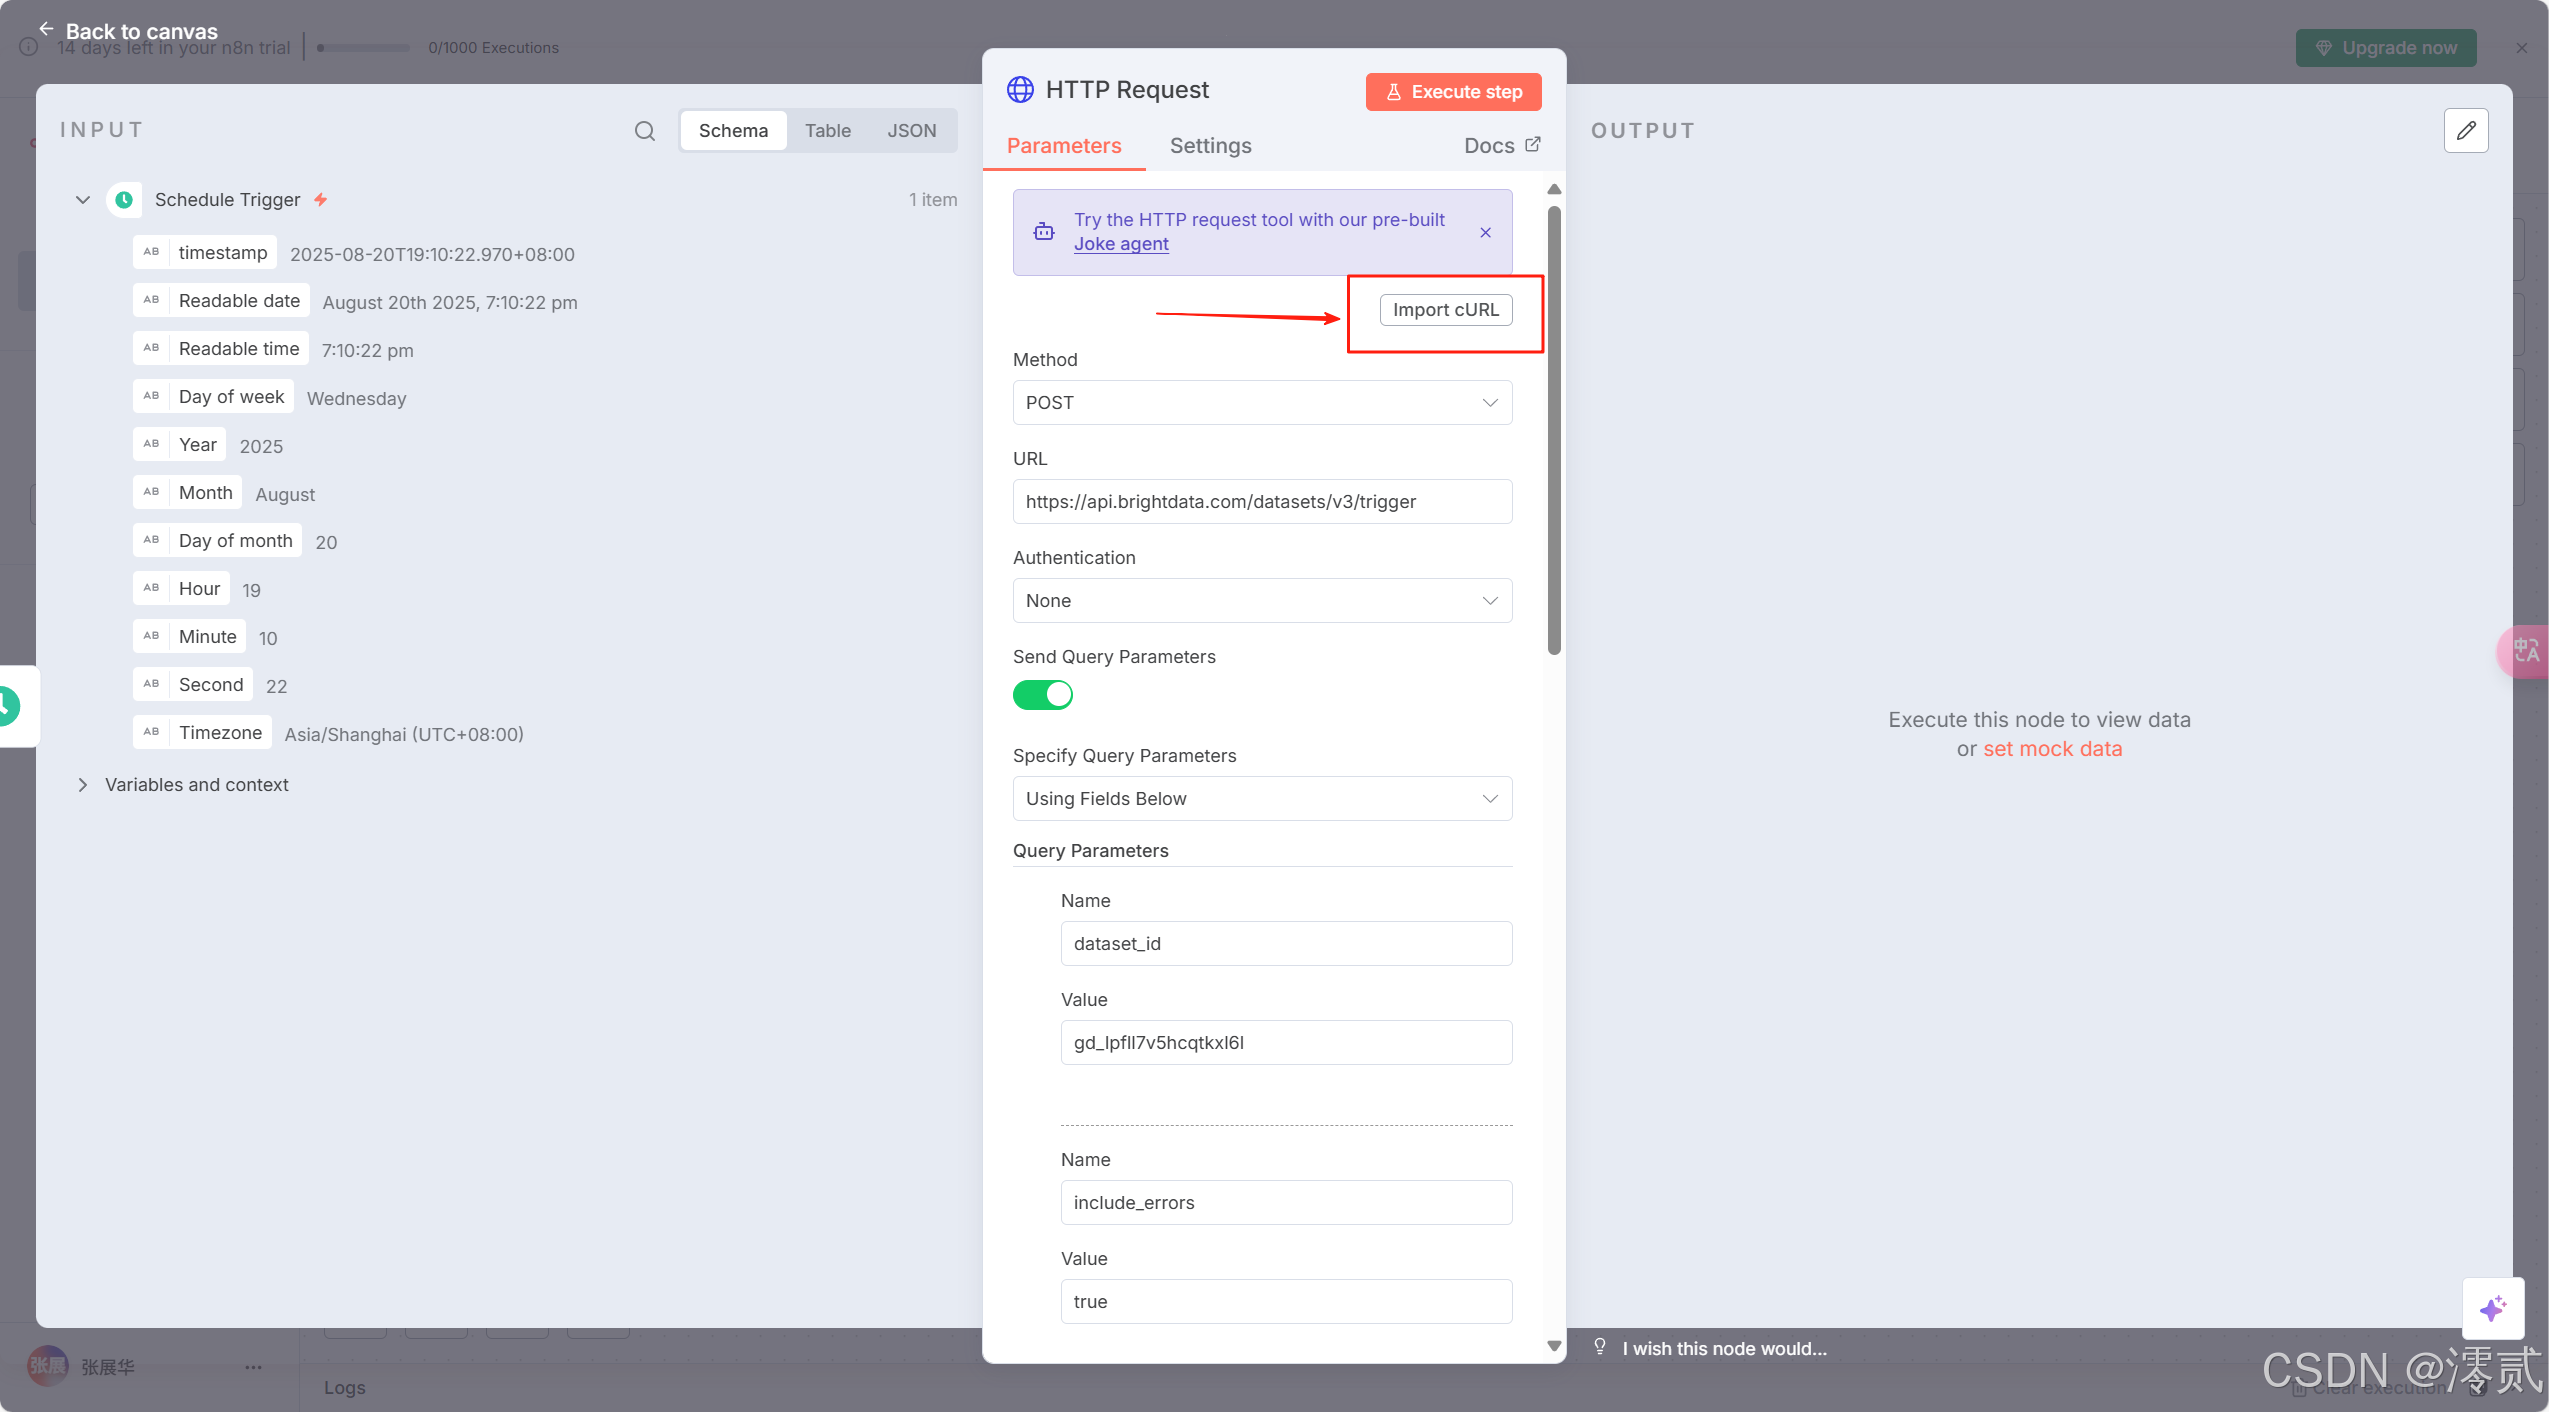
Task: Click the HTTP Request globe icon
Action: [1020, 90]
